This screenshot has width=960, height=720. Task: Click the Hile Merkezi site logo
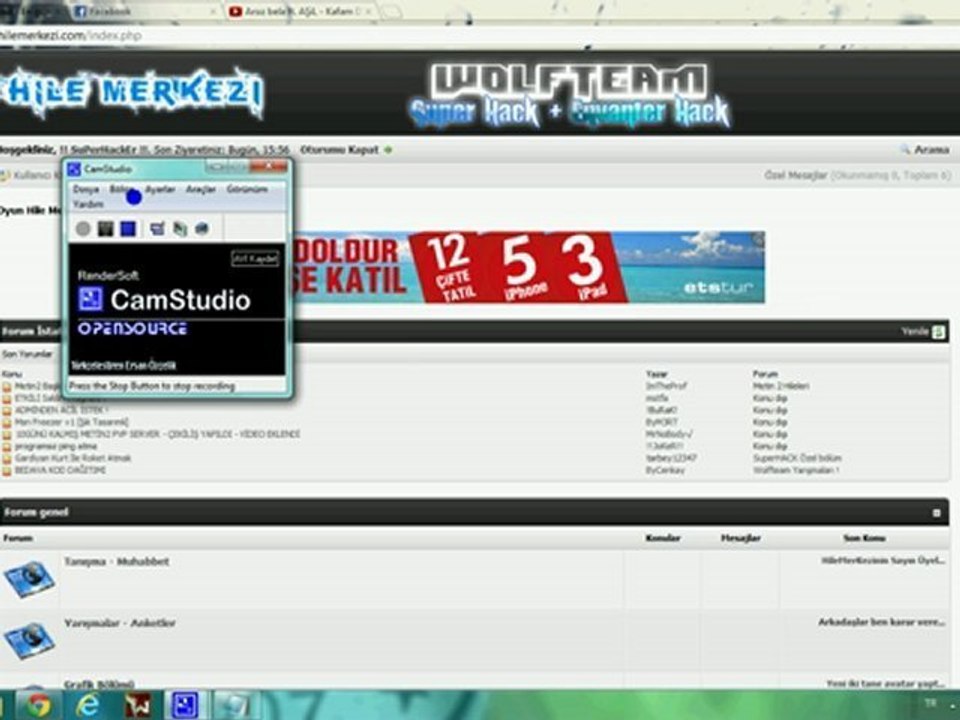[x=131, y=93]
